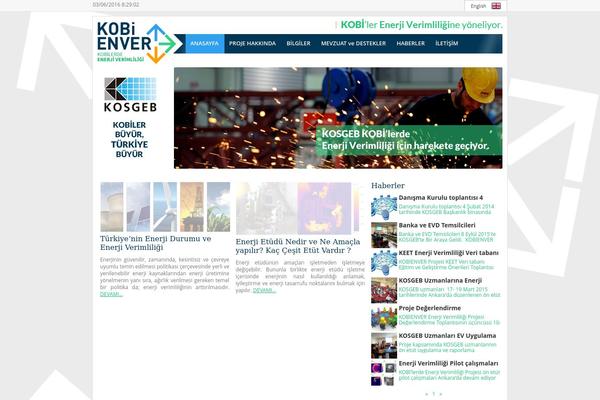The width and height of the screenshot is (600, 400).
Task: Open the English language link
Action: click(478, 6)
